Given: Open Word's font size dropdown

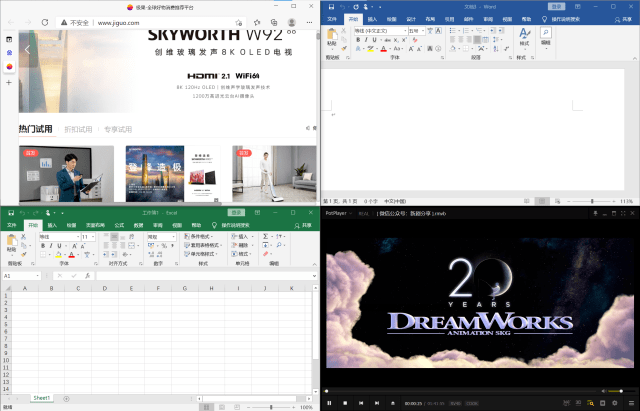Looking at the screenshot, I should (422, 31).
